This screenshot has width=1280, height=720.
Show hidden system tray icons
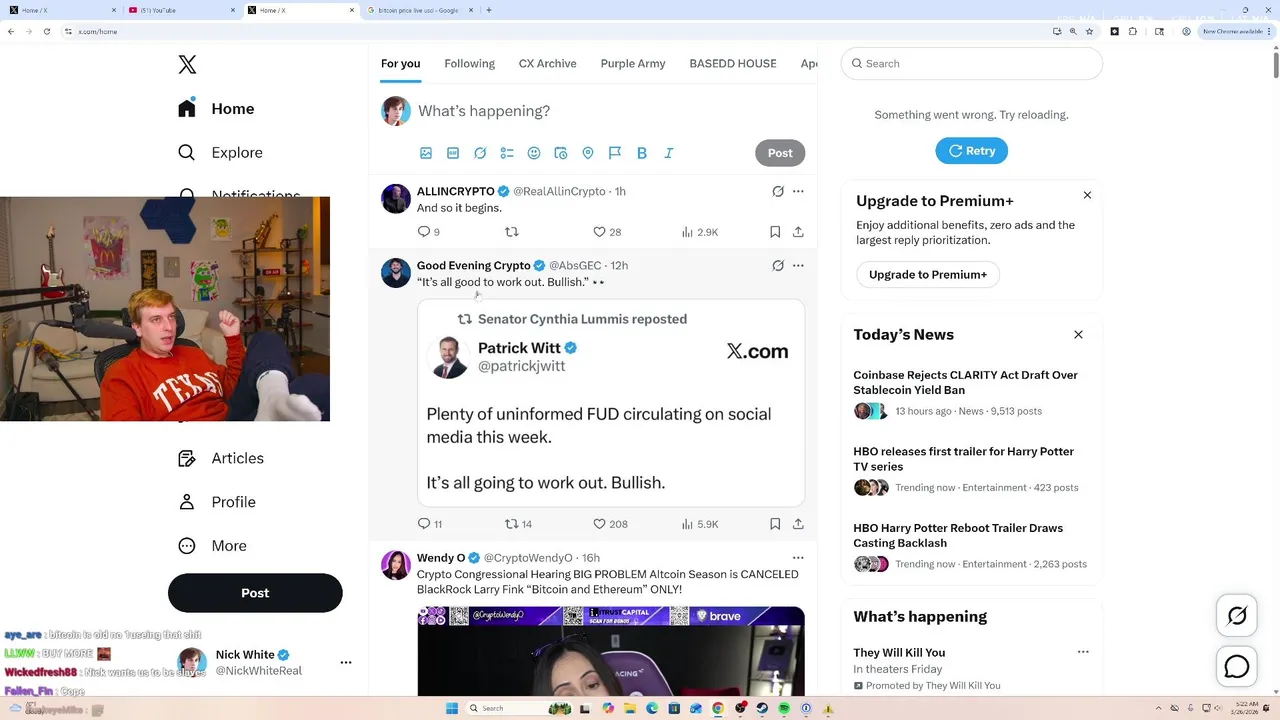coord(1158,708)
